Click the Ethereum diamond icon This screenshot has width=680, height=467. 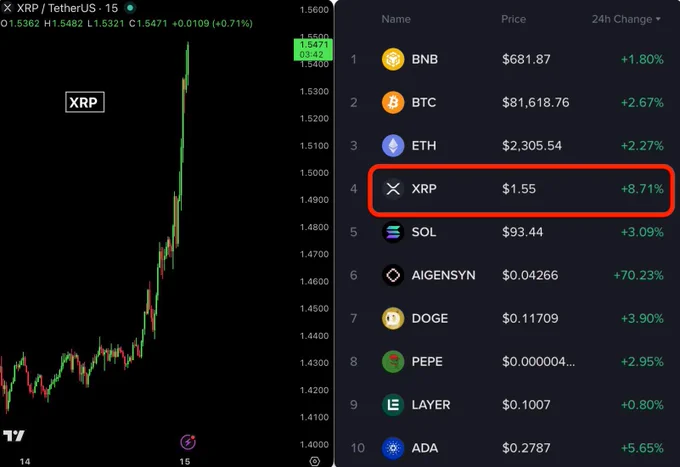coord(393,146)
